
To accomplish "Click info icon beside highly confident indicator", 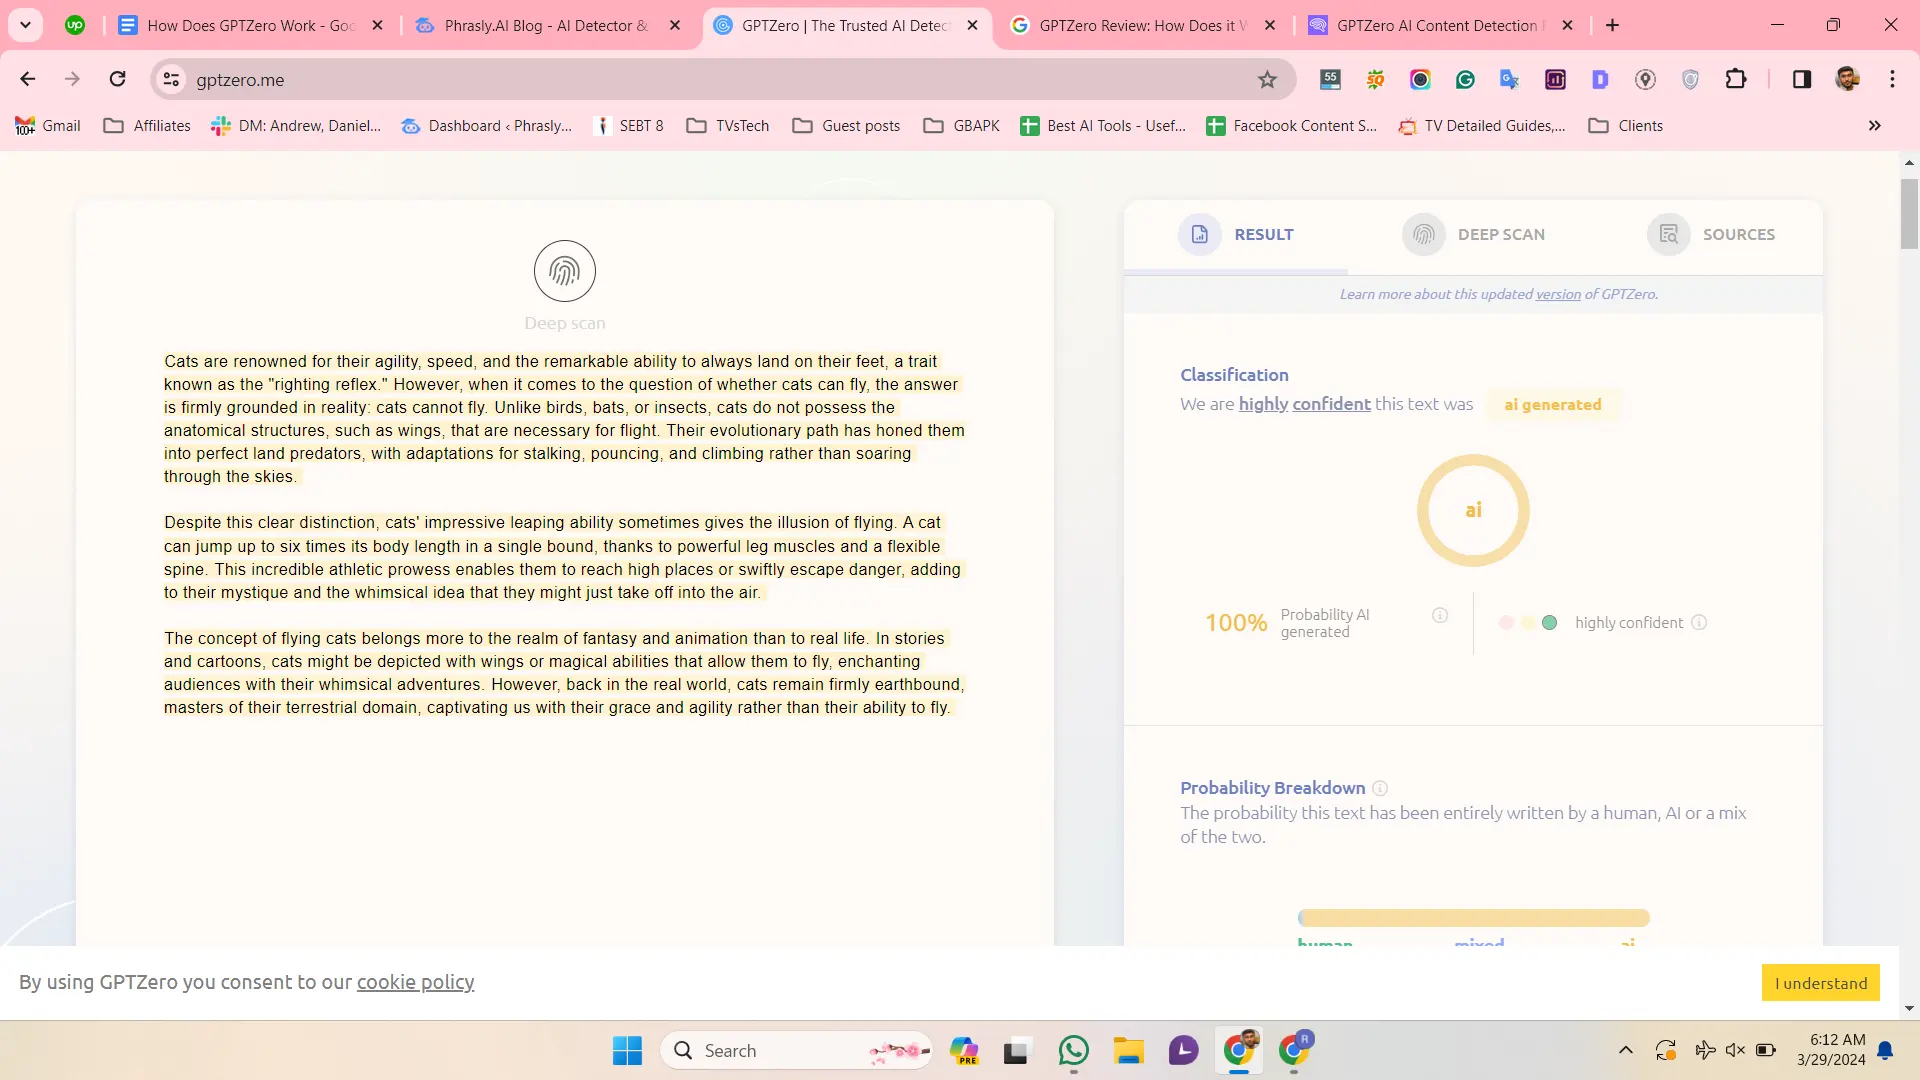I will 1699,622.
